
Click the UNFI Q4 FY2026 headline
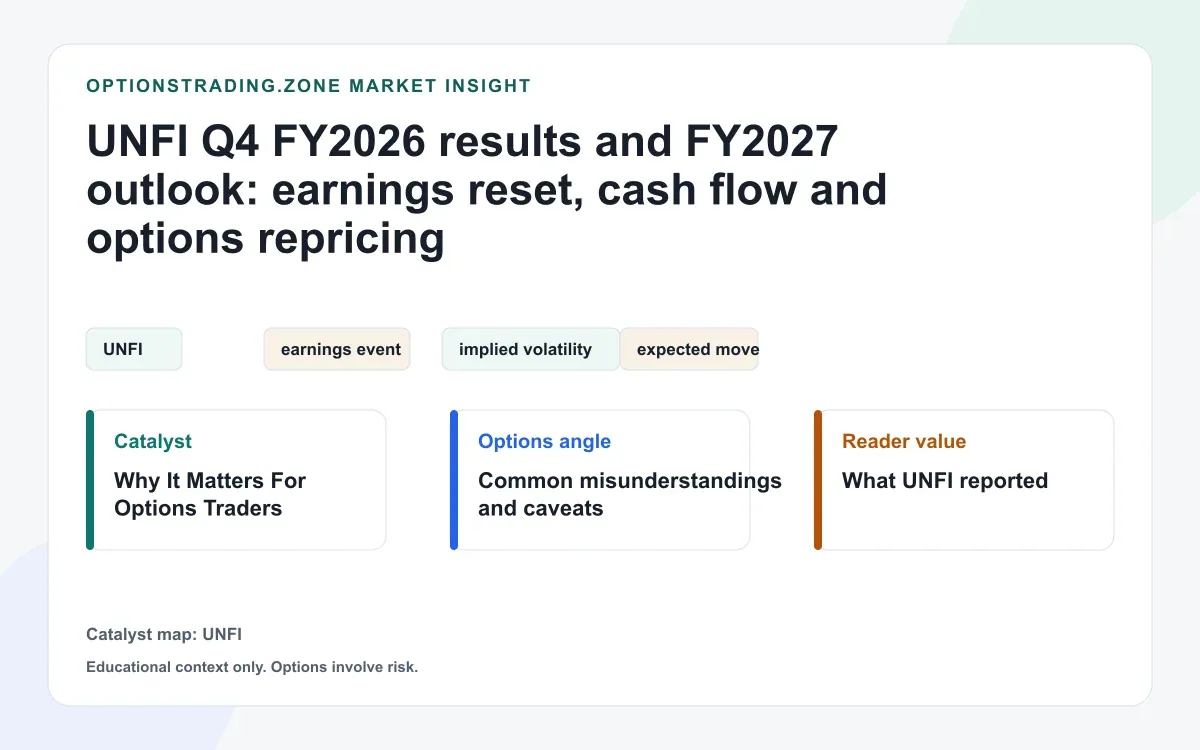tap(487, 190)
